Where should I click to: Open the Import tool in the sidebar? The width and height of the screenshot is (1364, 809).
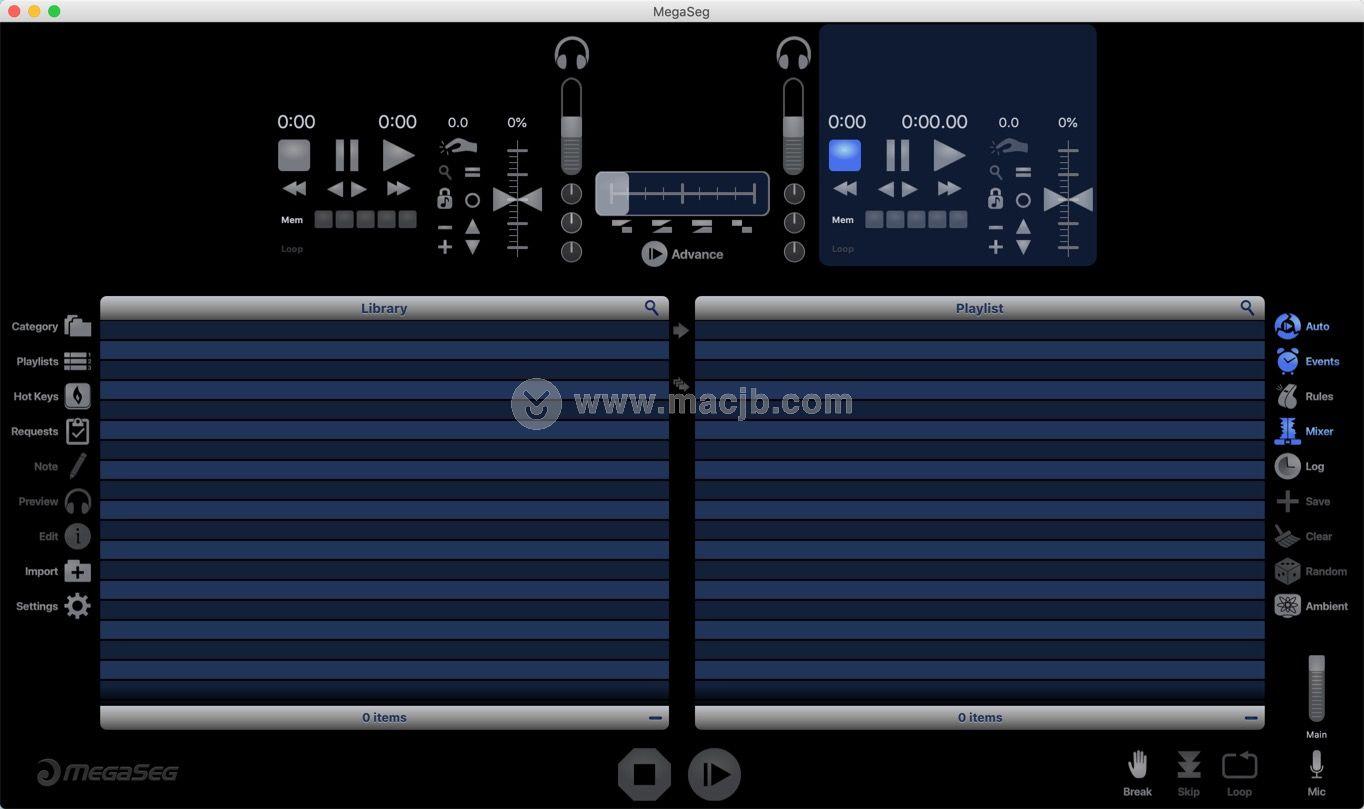pyautogui.click(x=77, y=571)
